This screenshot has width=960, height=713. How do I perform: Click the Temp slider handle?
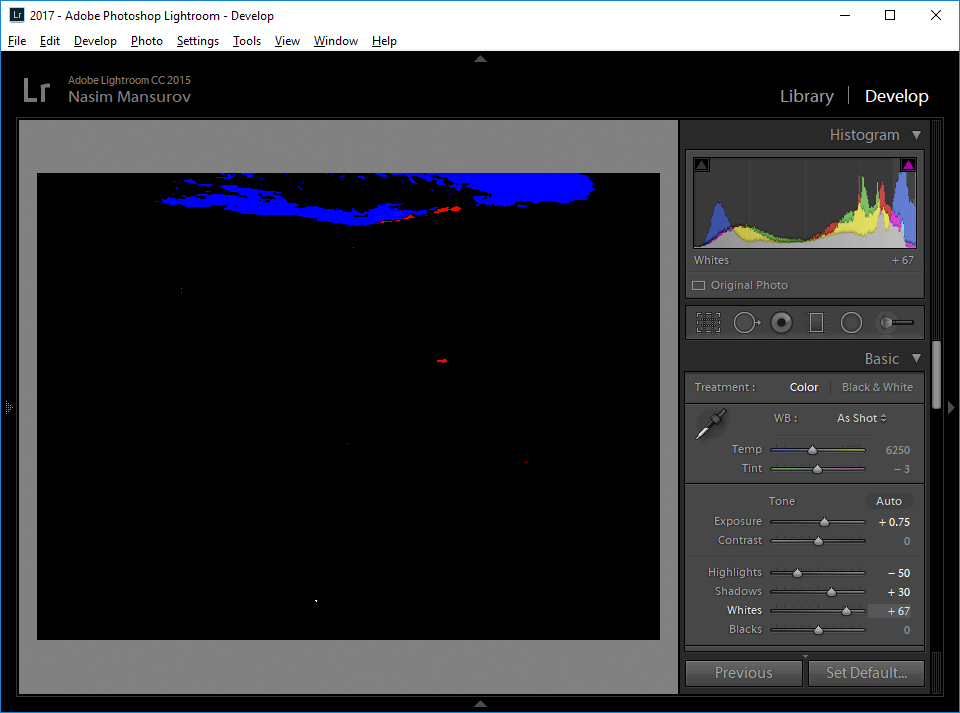812,450
